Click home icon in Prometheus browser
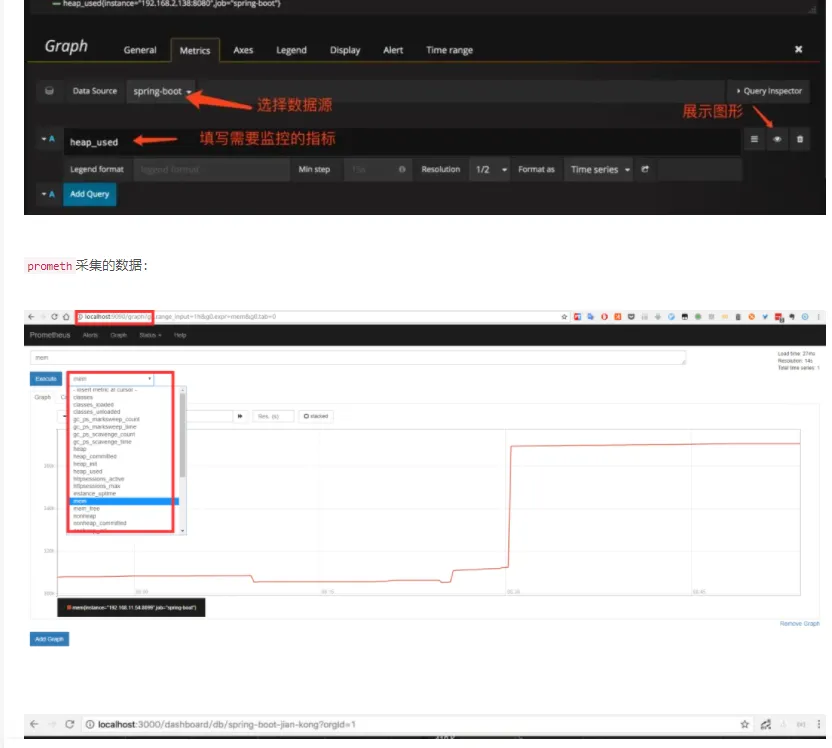The width and height of the screenshot is (832, 748). click(66, 317)
